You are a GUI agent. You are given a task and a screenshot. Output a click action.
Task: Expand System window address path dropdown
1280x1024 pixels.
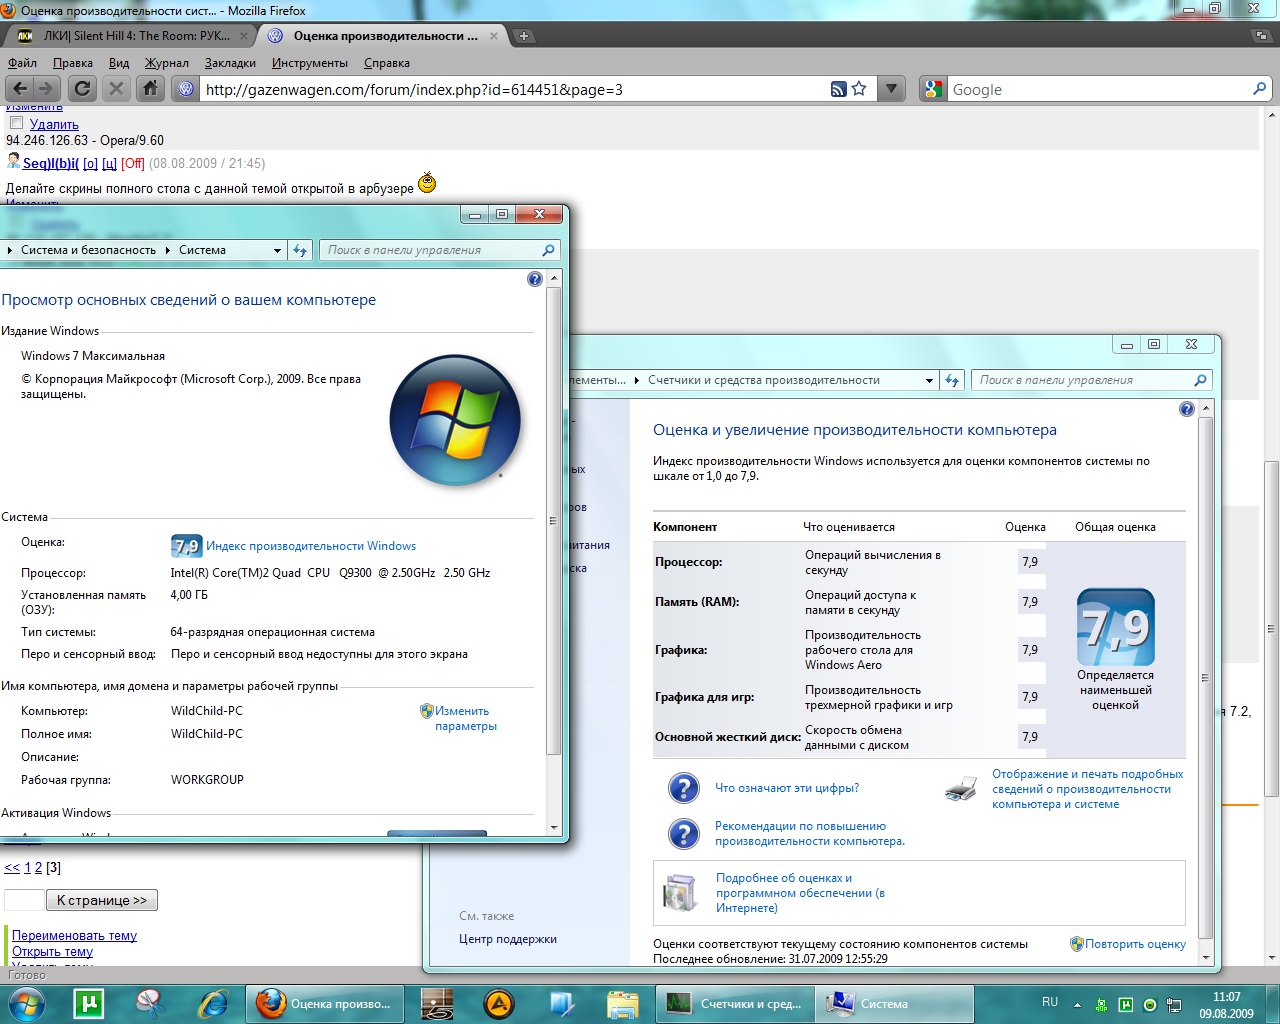(277, 251)
